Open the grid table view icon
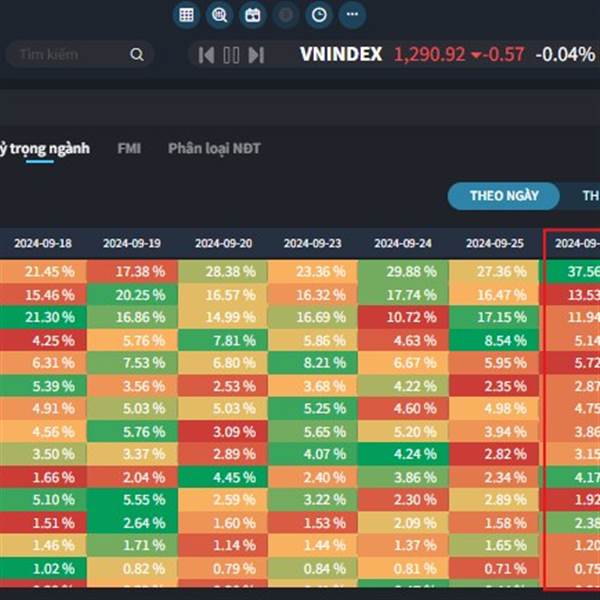This screenshot has width=600, height=600. point(186,15)
